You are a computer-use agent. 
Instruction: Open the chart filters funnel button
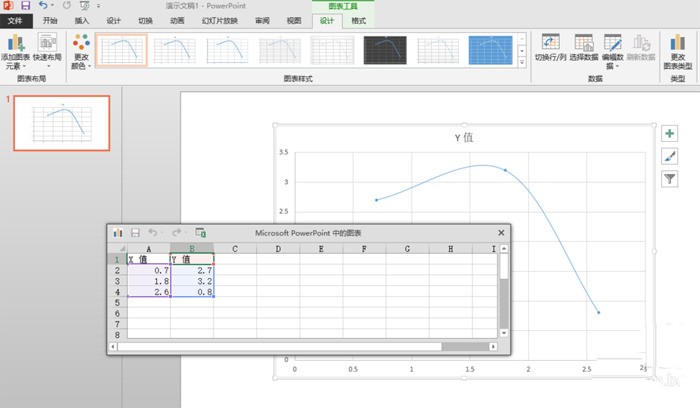pyautogui.click(x=669, y=179)
